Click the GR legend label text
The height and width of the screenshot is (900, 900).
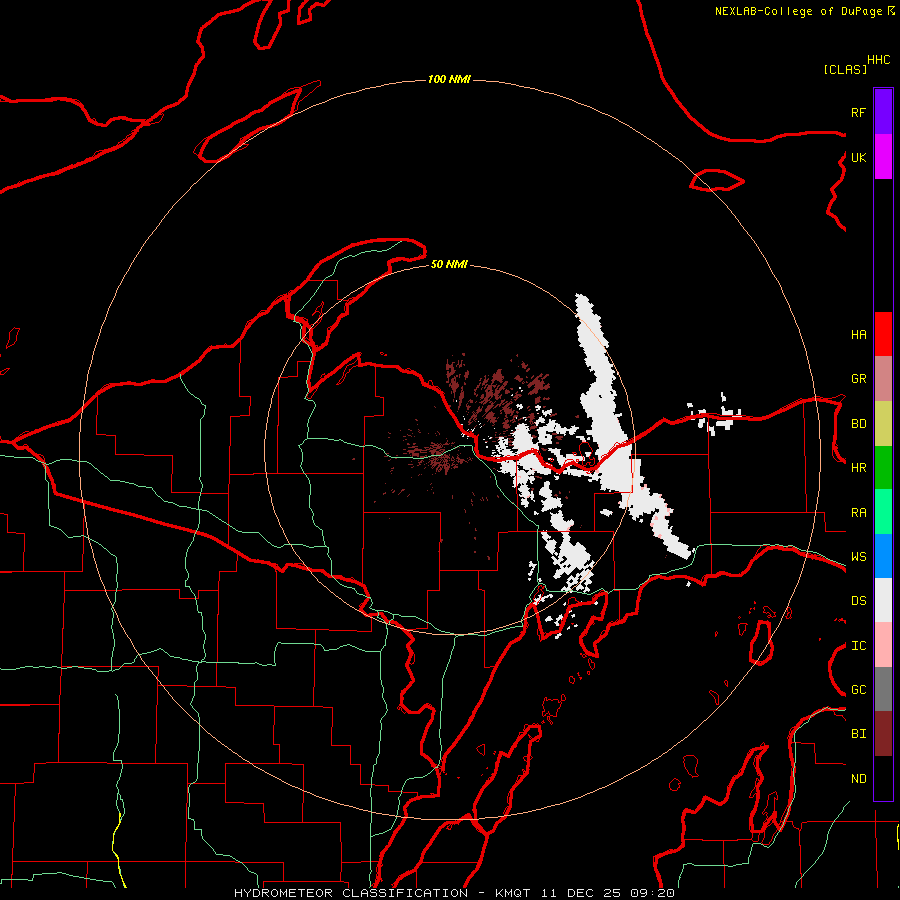point(859,378)
